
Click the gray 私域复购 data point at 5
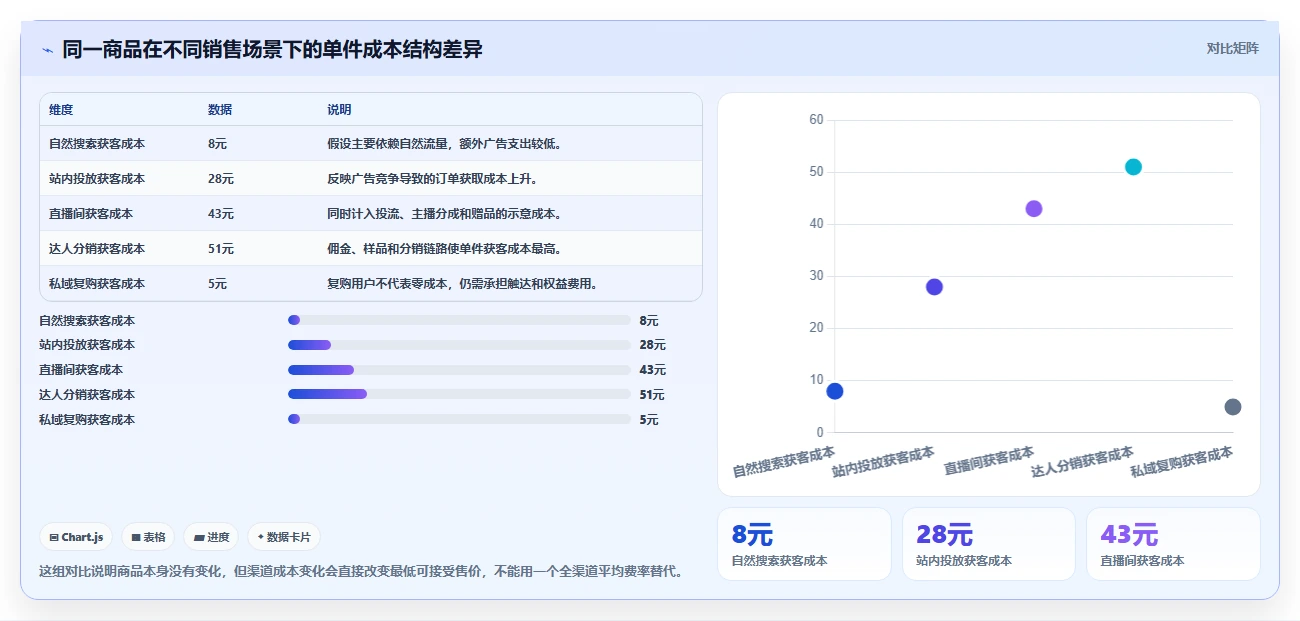point(1233,407)
